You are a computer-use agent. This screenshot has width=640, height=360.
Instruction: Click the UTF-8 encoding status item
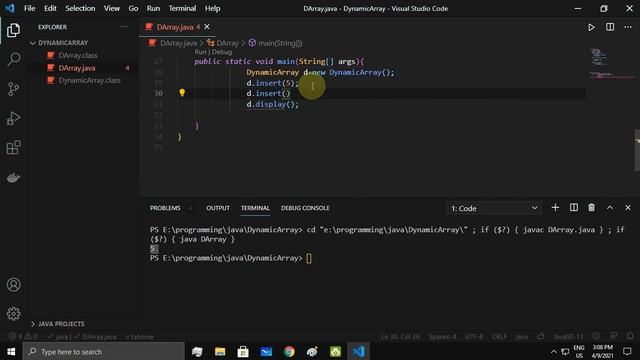click(474, 337)
